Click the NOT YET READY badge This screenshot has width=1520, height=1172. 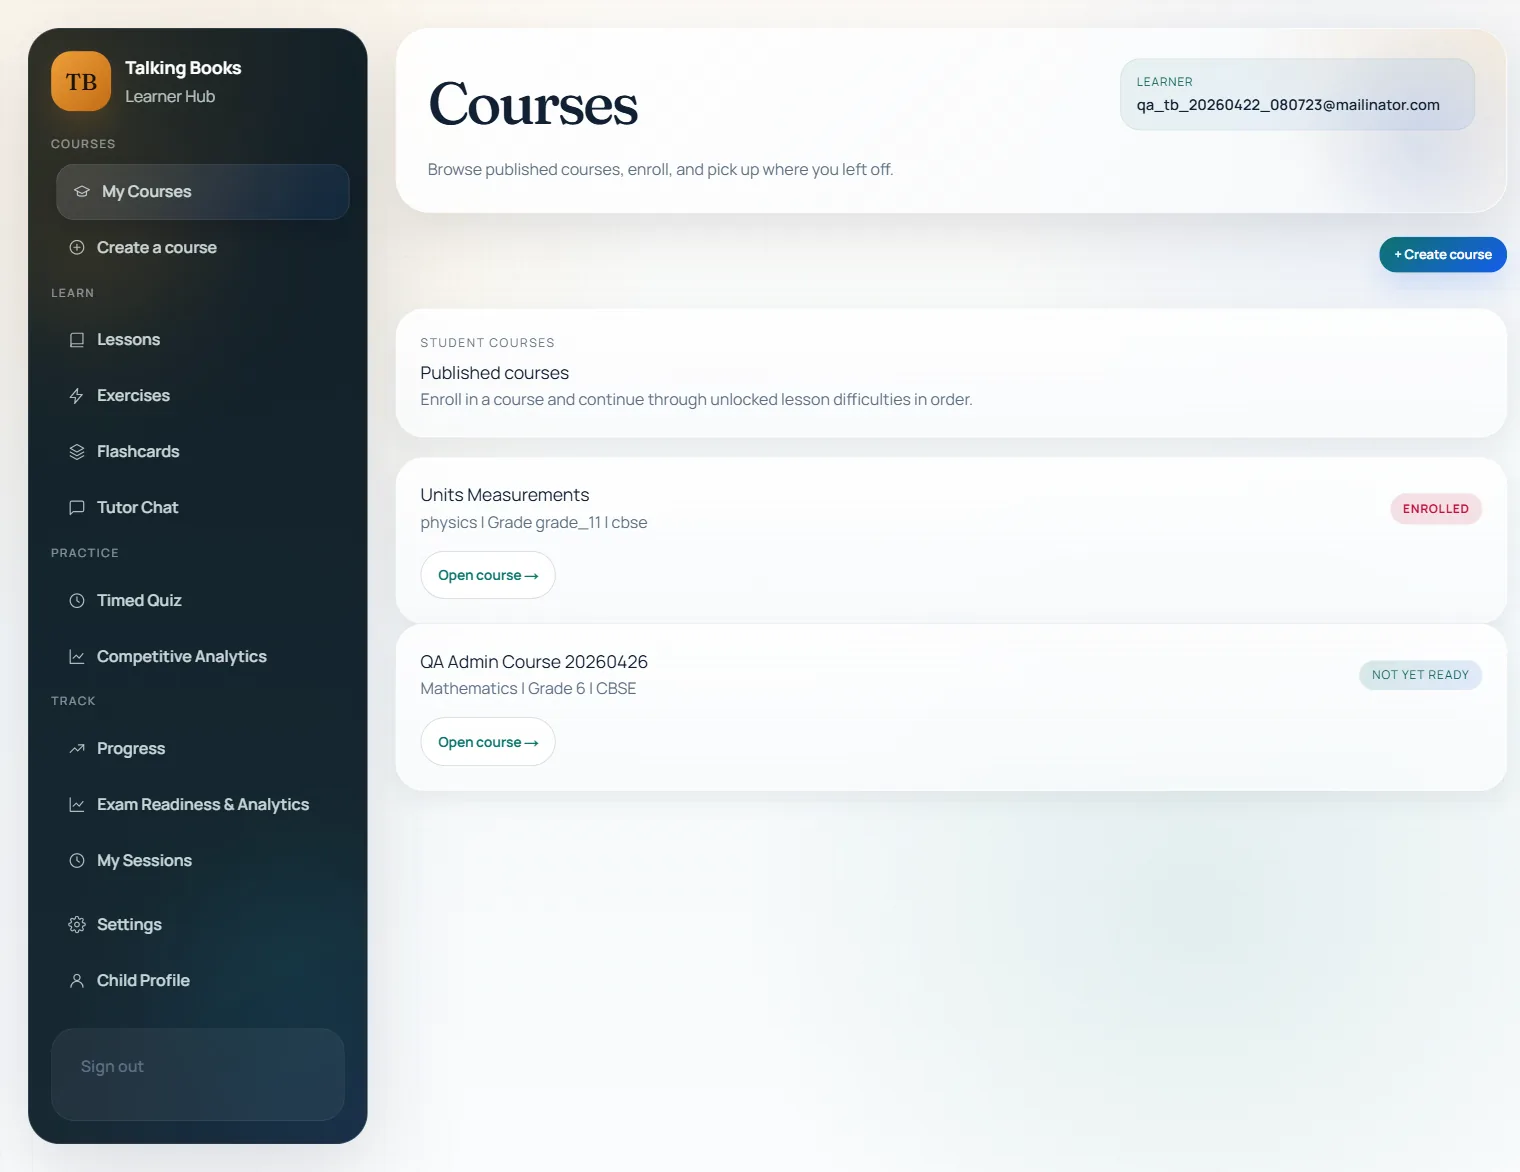1420,675
